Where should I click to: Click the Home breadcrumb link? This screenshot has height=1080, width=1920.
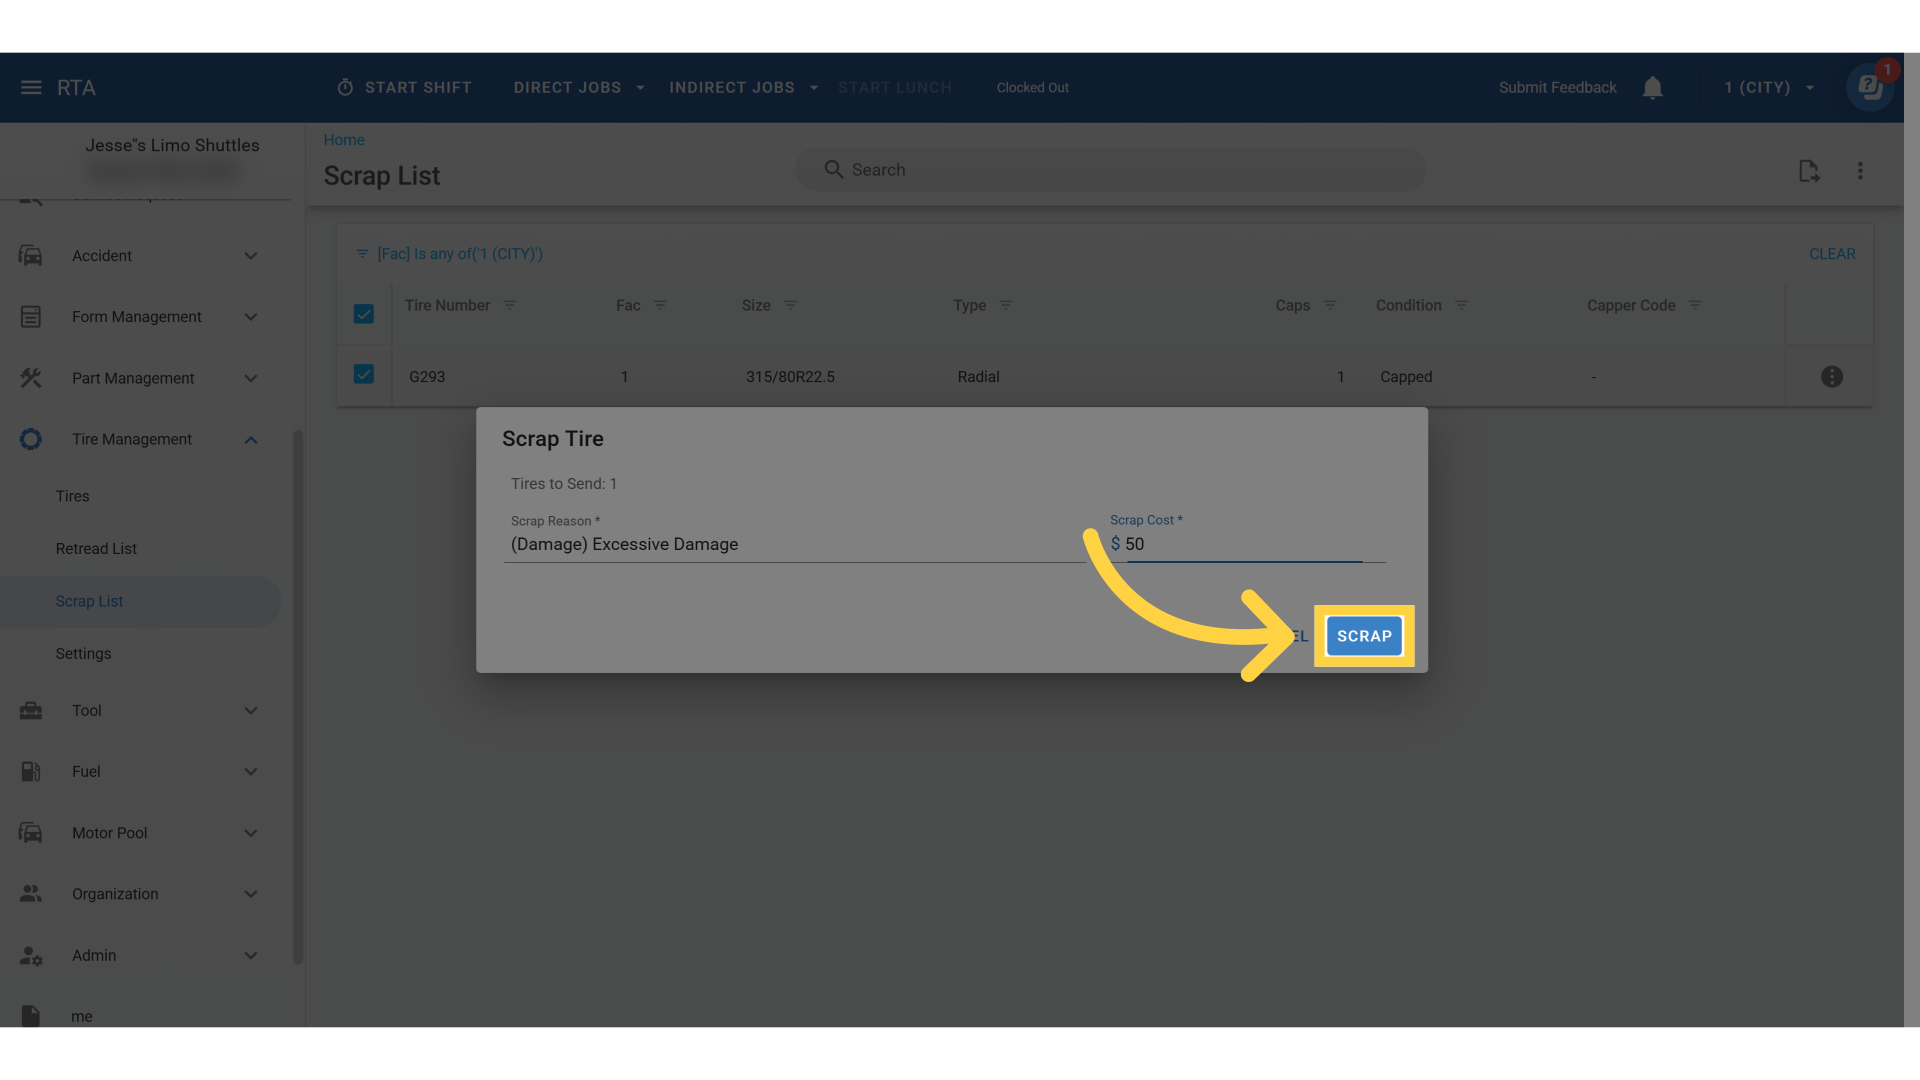(344, 140)
